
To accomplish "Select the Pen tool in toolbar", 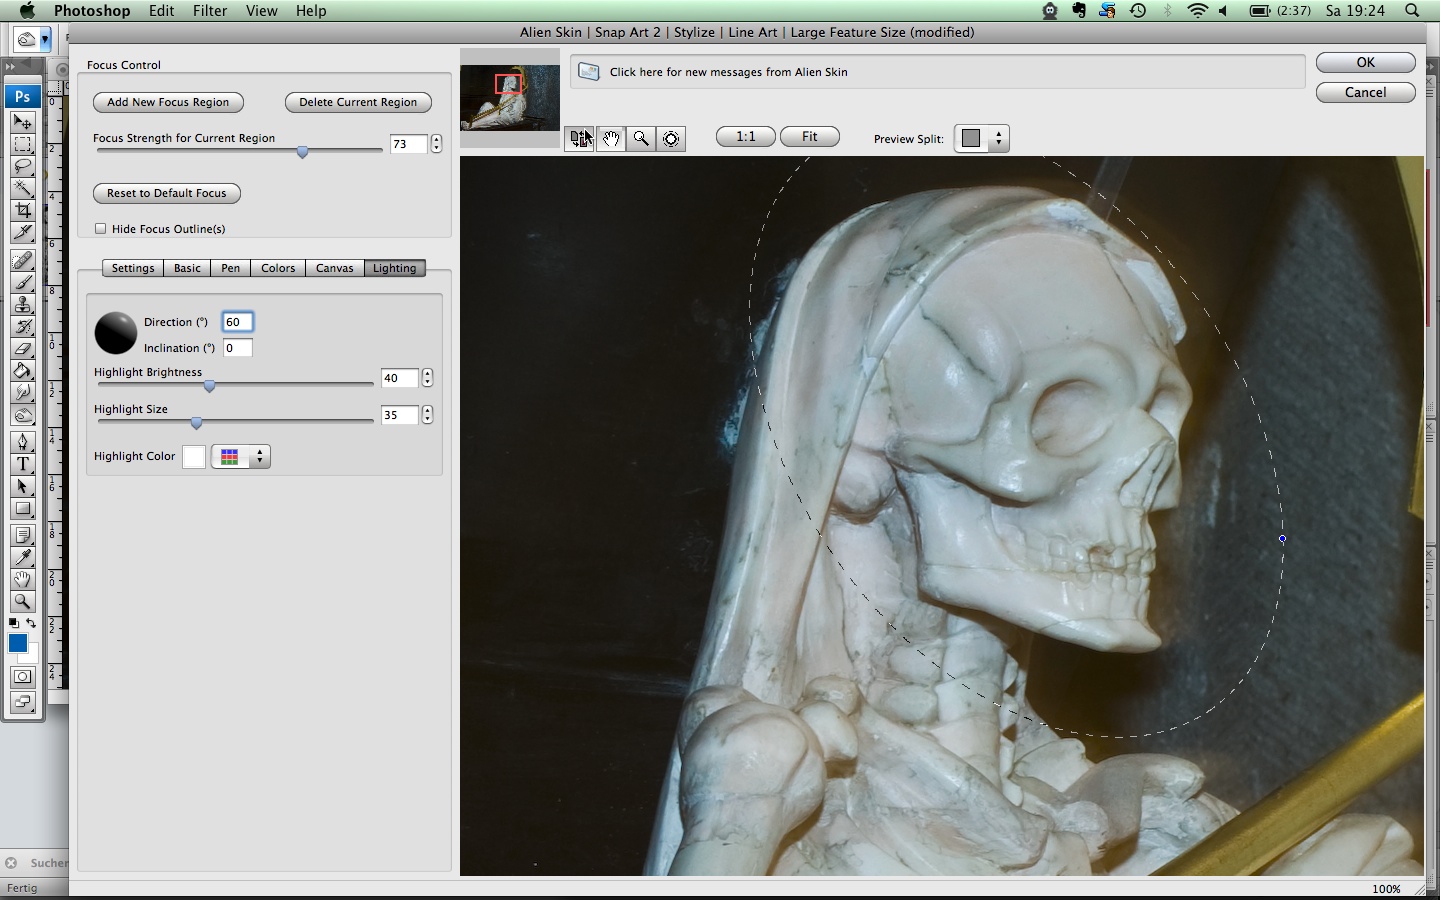I will tap(22, 442).
